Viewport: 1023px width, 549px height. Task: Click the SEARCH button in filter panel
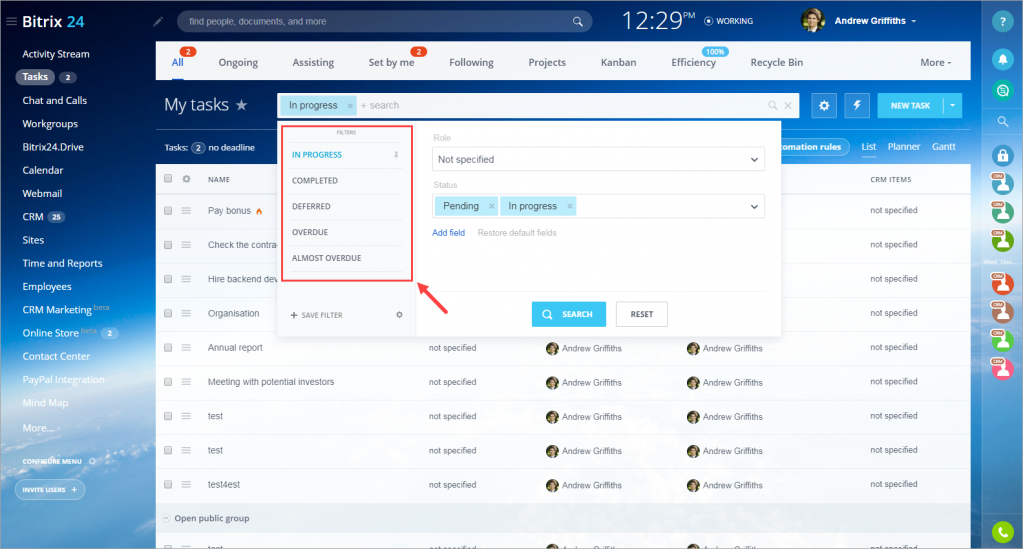click(x=568, y=314)
